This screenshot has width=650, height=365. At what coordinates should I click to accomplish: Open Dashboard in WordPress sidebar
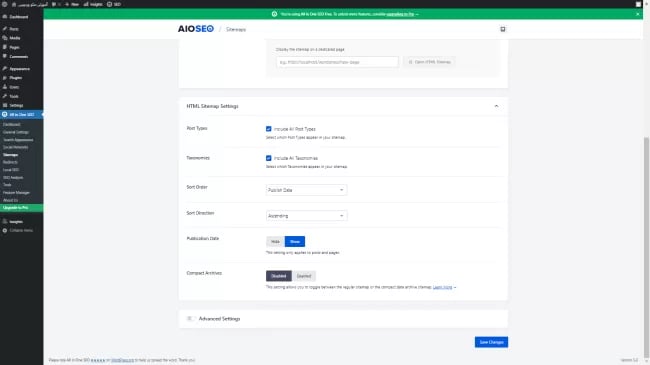pyautogui.click(x=19, y=17)
